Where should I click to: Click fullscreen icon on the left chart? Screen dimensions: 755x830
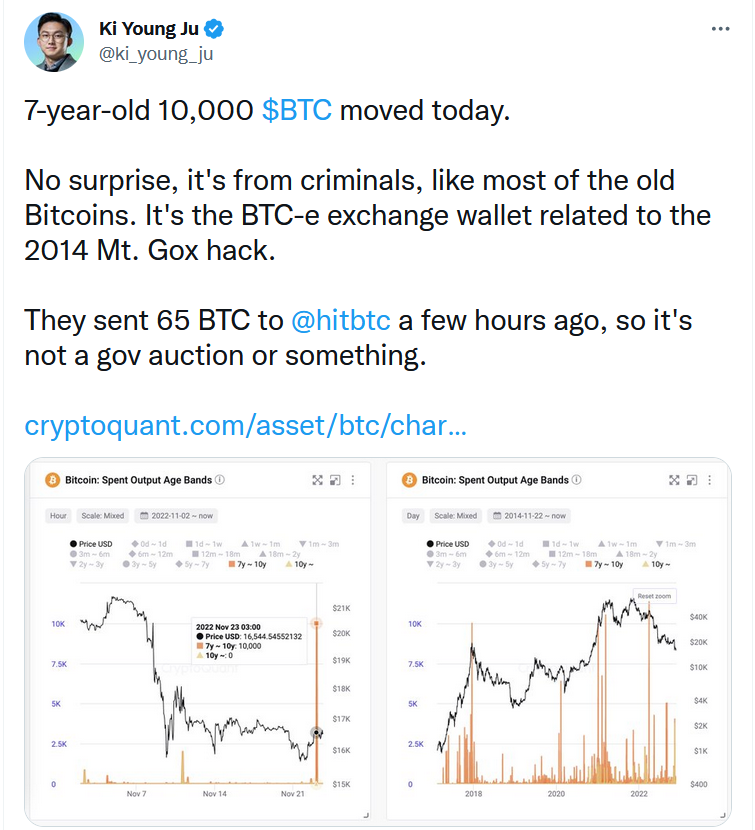click(318, 480)
